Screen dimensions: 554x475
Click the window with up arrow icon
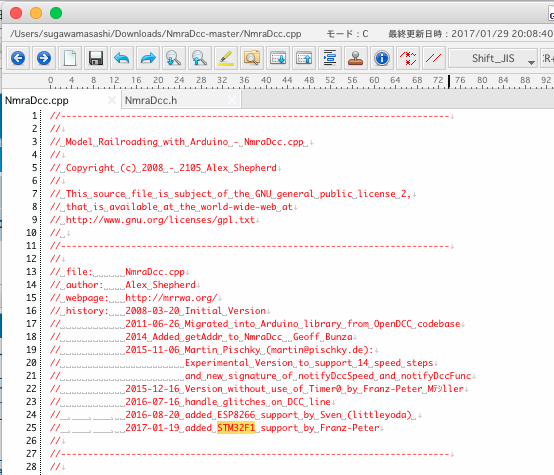[x=303, y=58]
